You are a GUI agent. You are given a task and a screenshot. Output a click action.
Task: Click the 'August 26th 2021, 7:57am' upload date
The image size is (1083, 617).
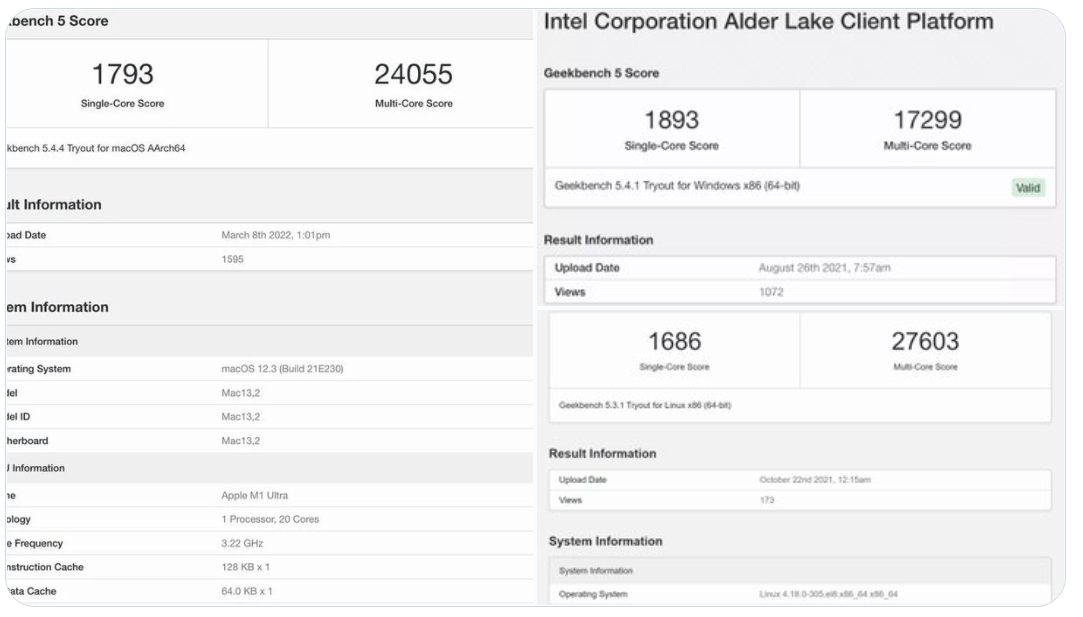pos(825,268)
